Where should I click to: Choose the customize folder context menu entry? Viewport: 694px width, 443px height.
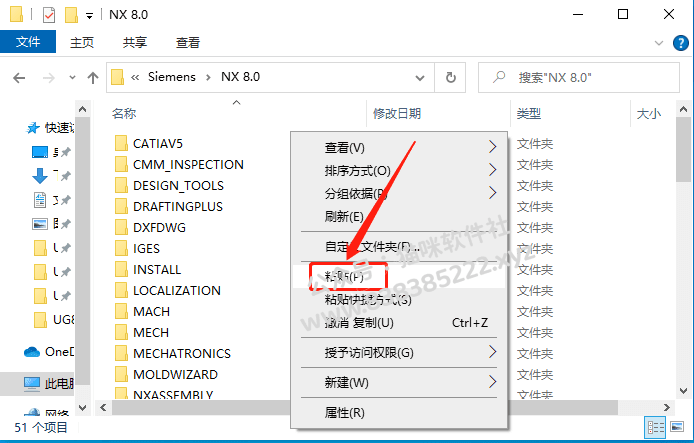coord(399,247)
